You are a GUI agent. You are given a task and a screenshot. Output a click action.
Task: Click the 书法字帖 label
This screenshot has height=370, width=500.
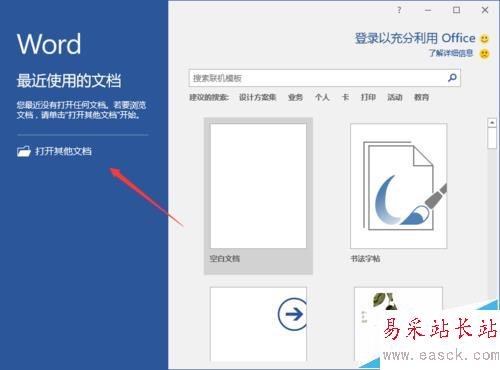365,259
